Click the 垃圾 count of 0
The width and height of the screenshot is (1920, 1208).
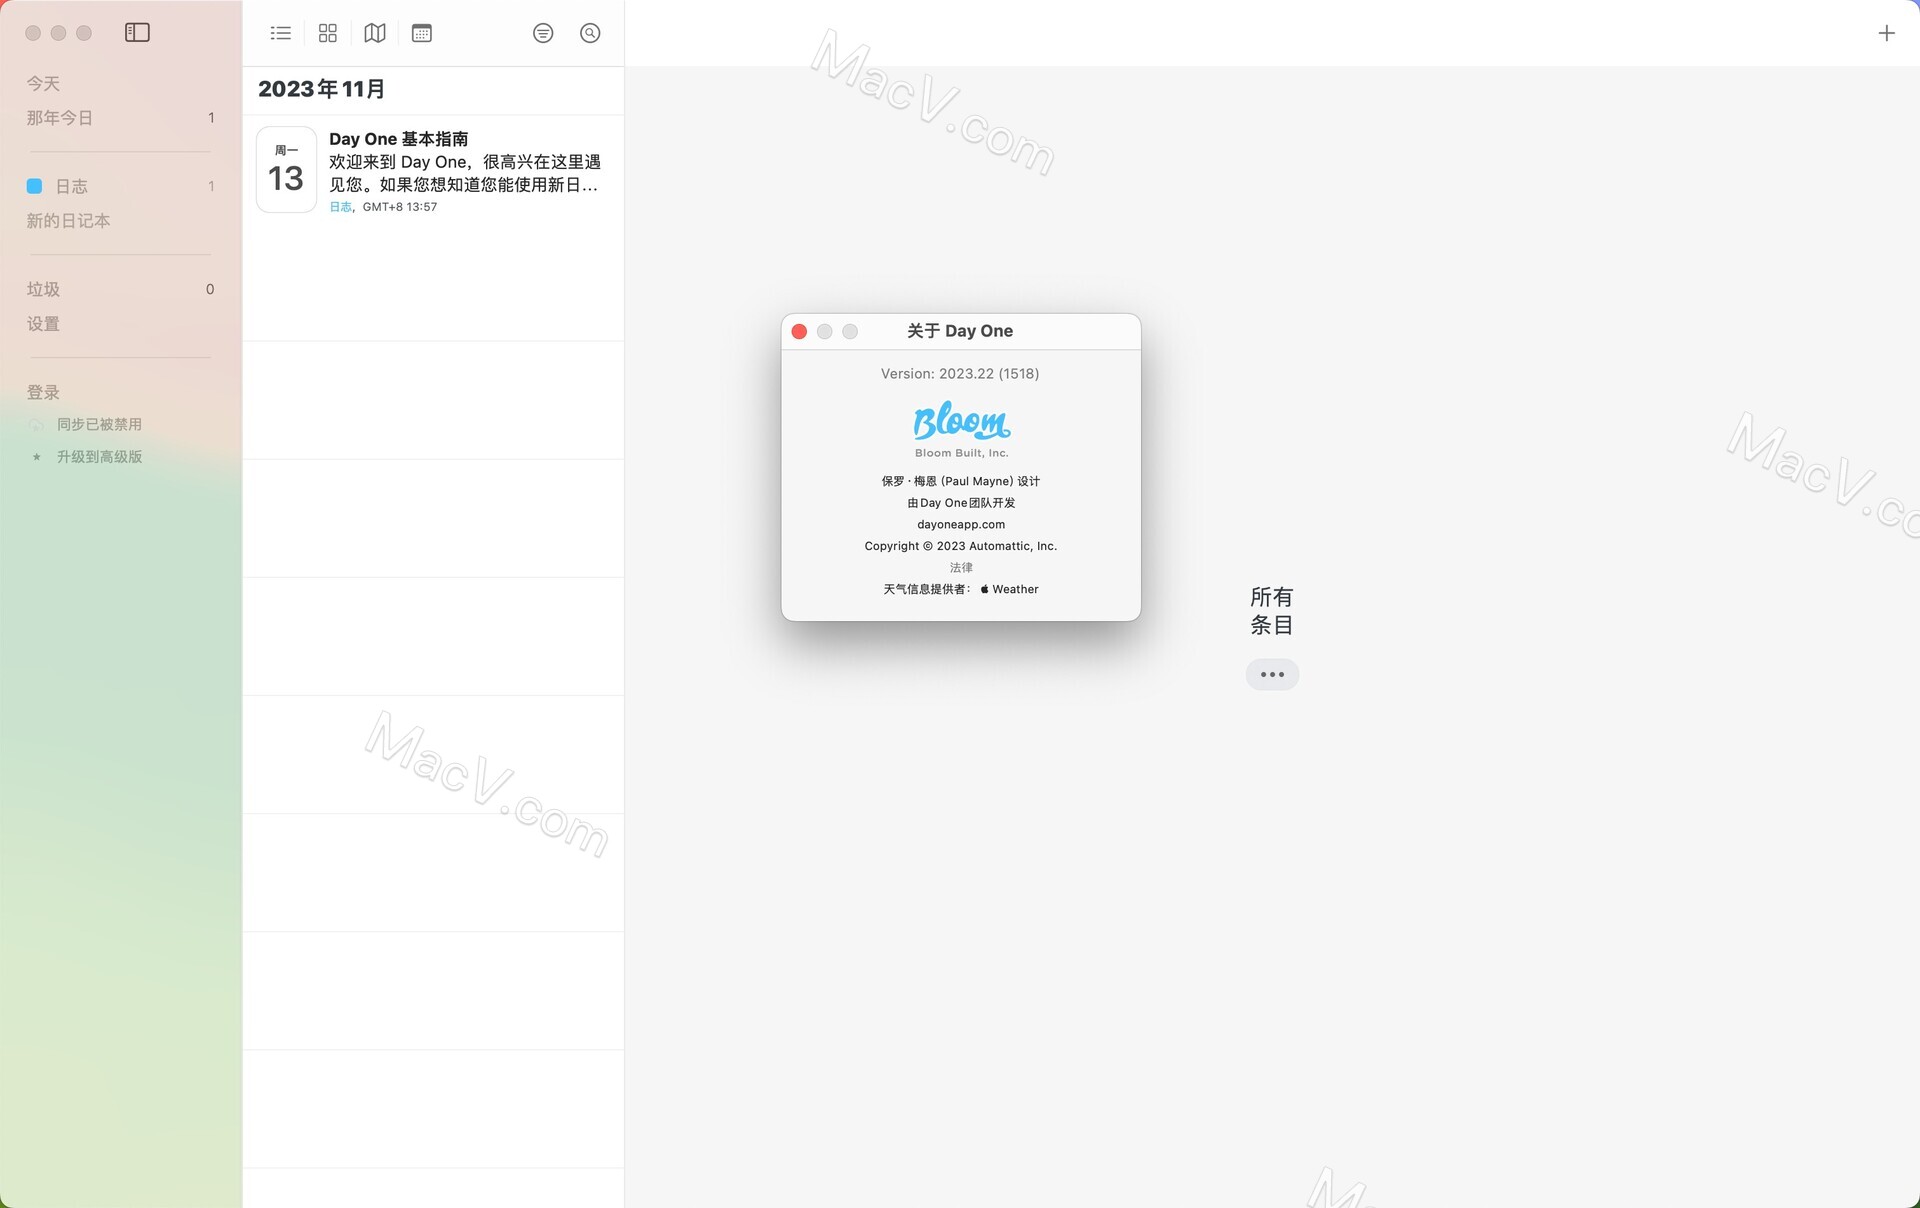[x=210, y=289]
